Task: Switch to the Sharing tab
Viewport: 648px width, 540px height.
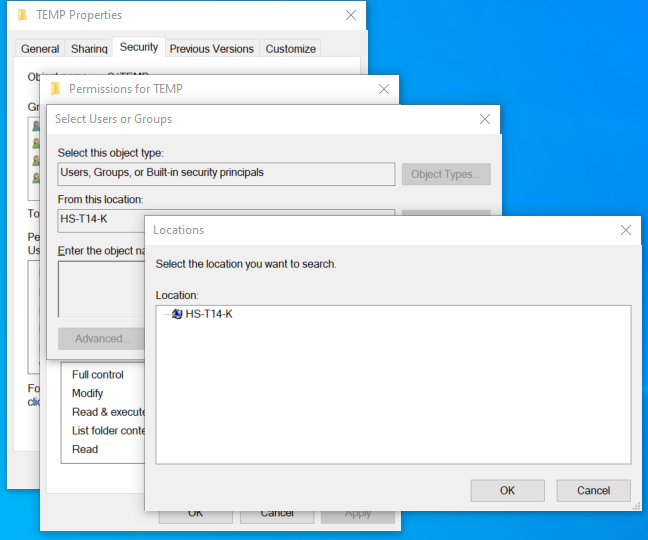Action: tap(89, 49)
